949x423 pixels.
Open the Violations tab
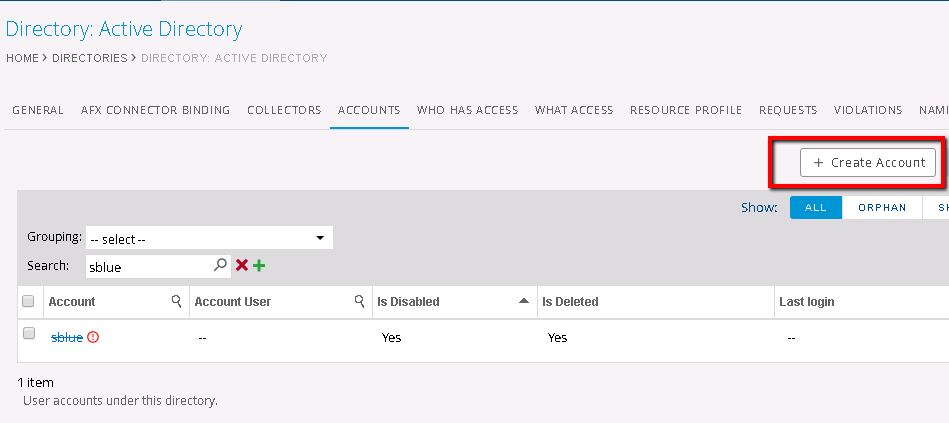[867, 110]
